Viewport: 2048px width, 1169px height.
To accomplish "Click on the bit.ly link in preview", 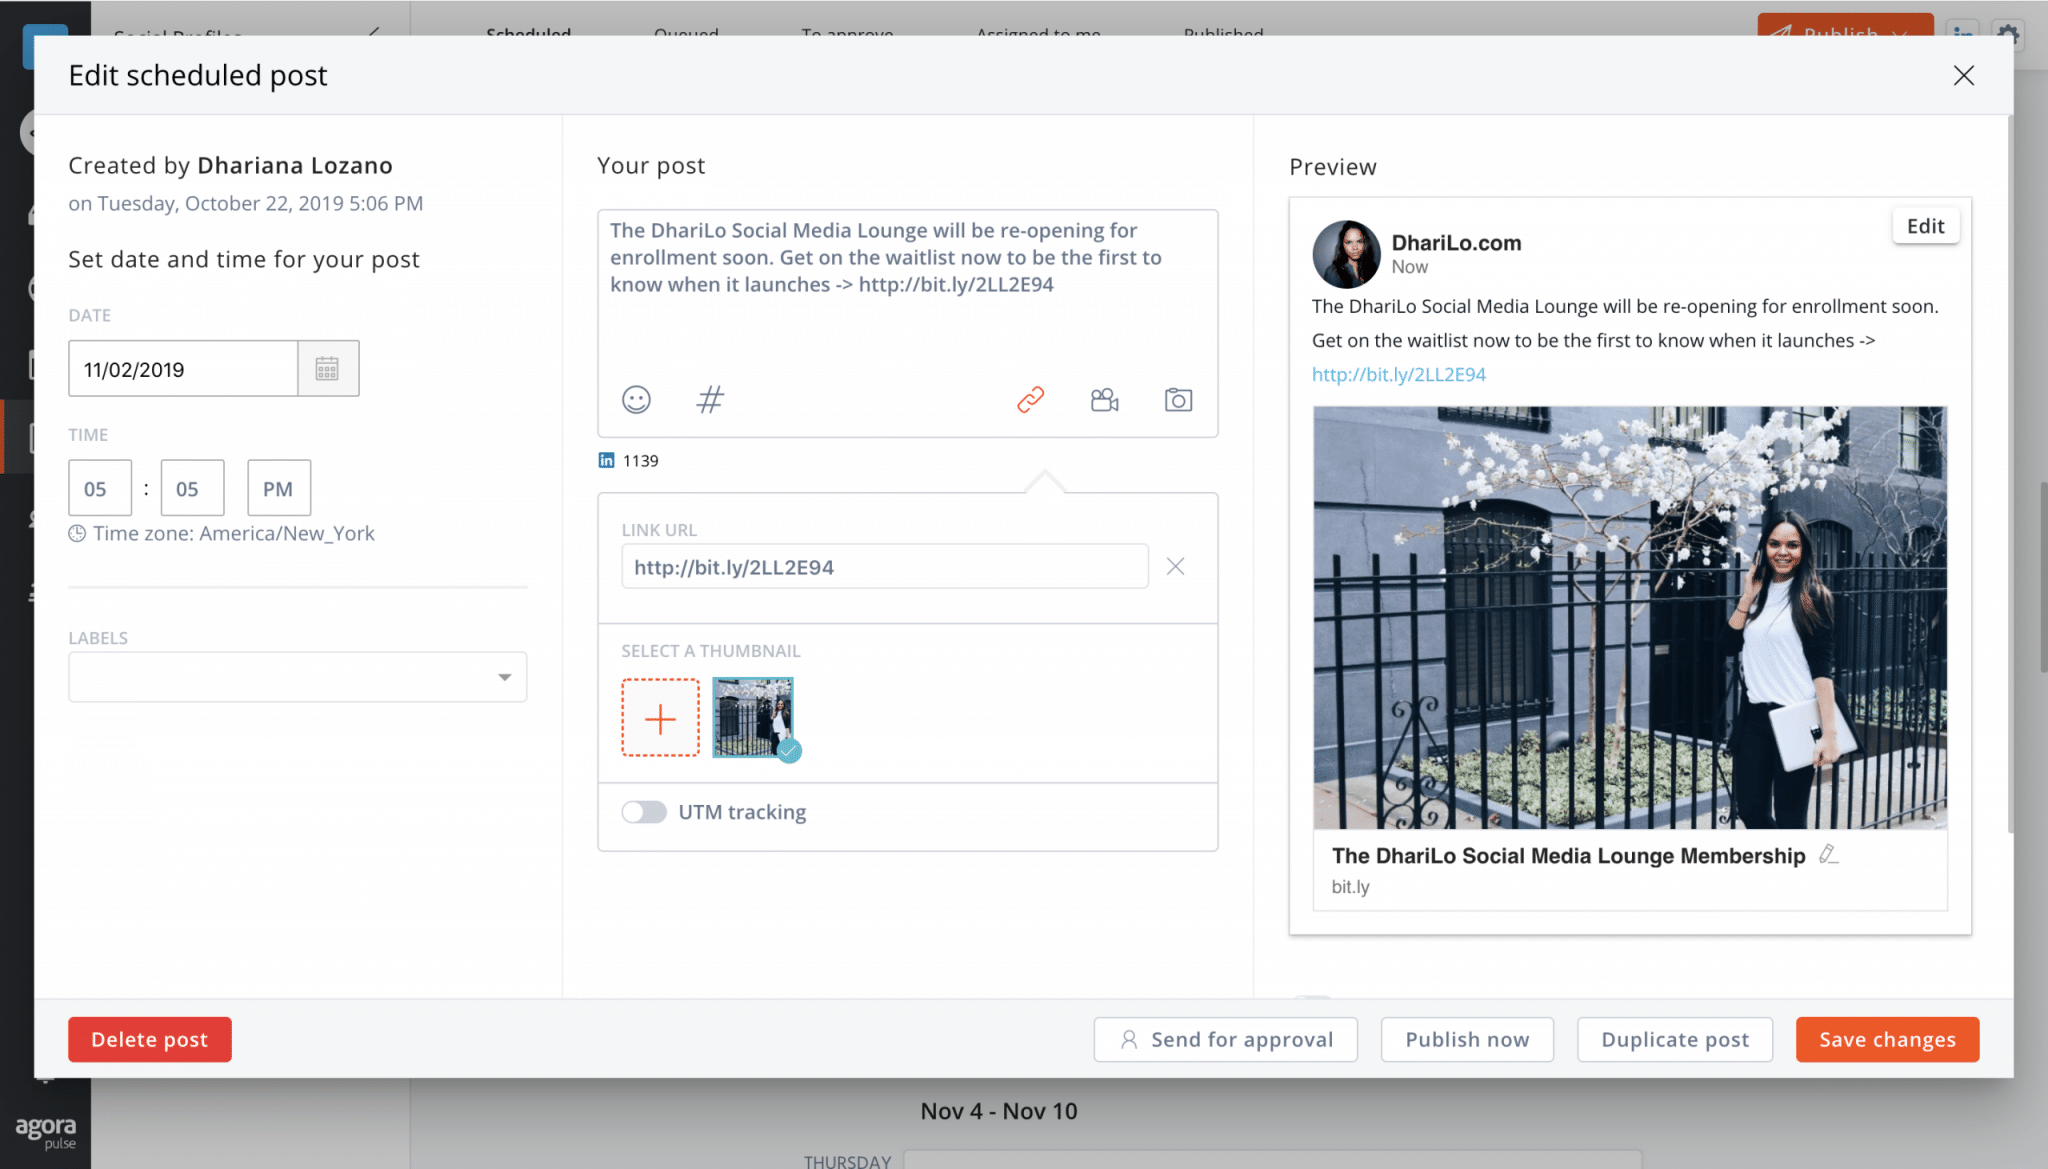I will coord(1397,374).
